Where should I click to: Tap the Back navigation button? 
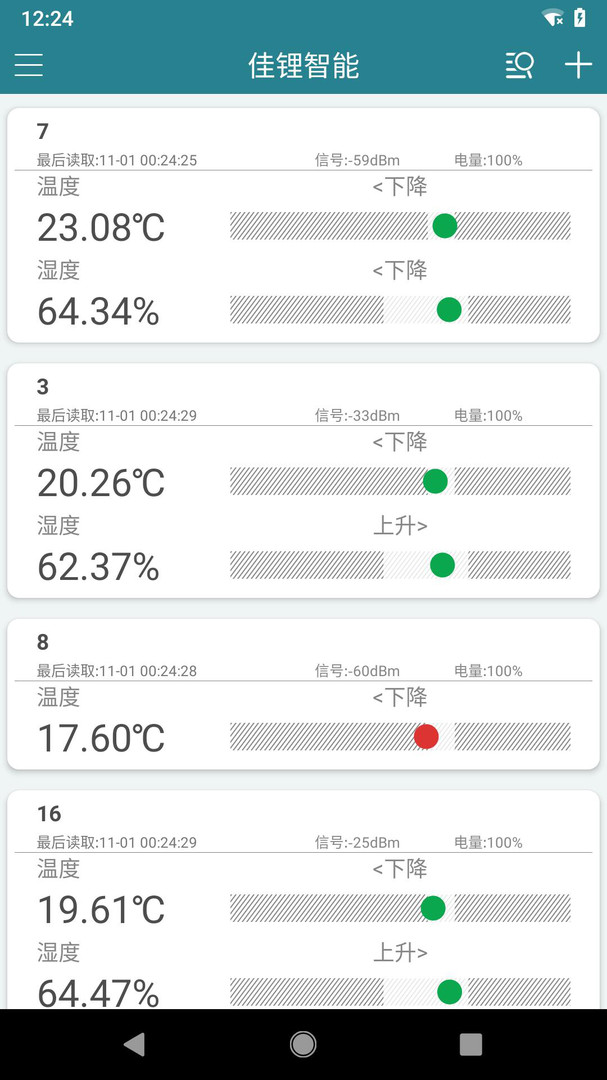(135, 1043)
